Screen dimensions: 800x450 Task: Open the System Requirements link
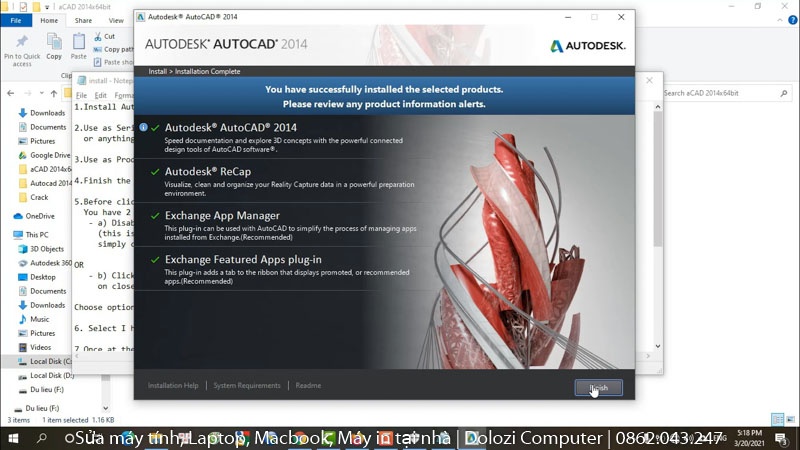[x=247, y=386]
